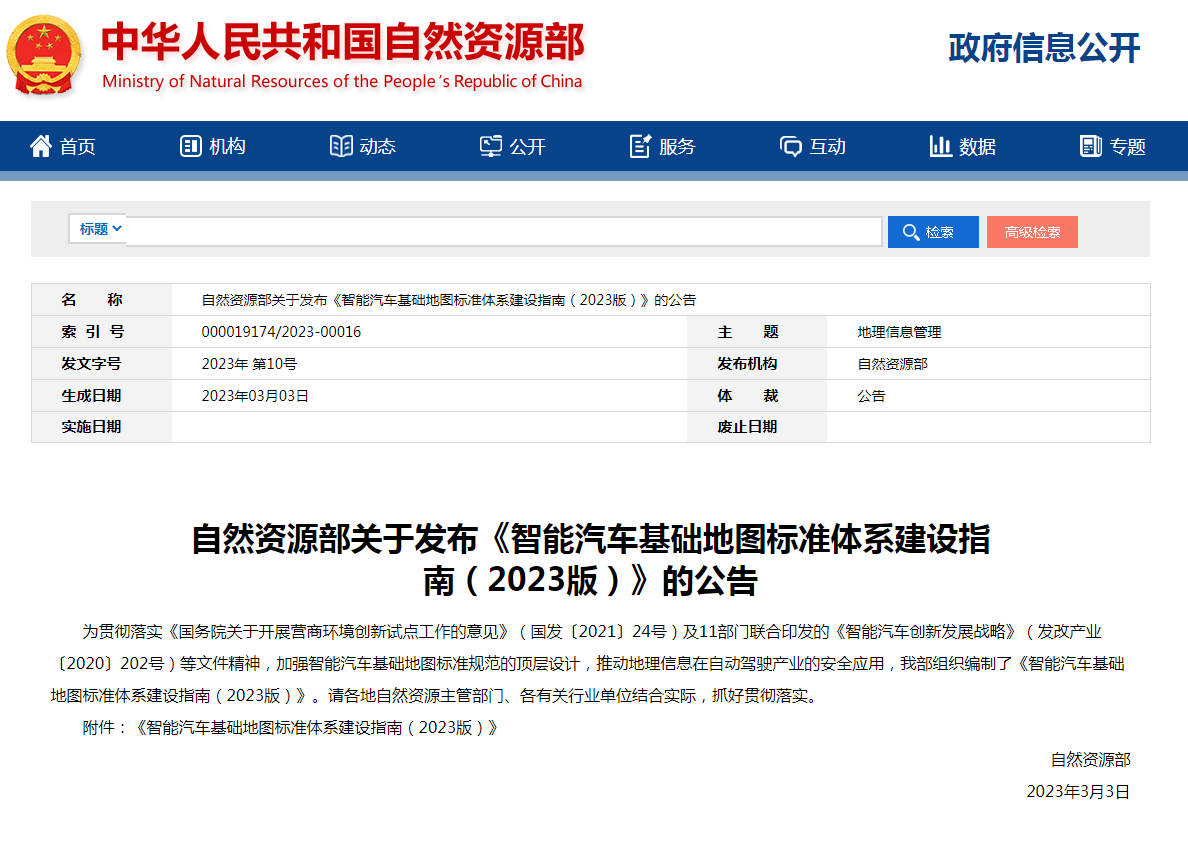Go to the 动态 section
This screenshot has height=845, width=1188.
pyautogui.click(x=363, y=146)
